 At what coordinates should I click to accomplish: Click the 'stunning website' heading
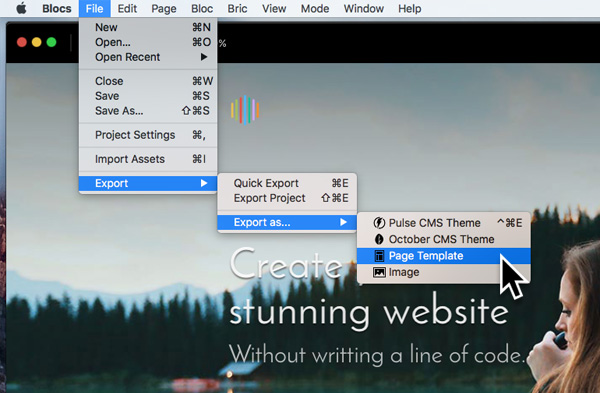tap(369, 313)
